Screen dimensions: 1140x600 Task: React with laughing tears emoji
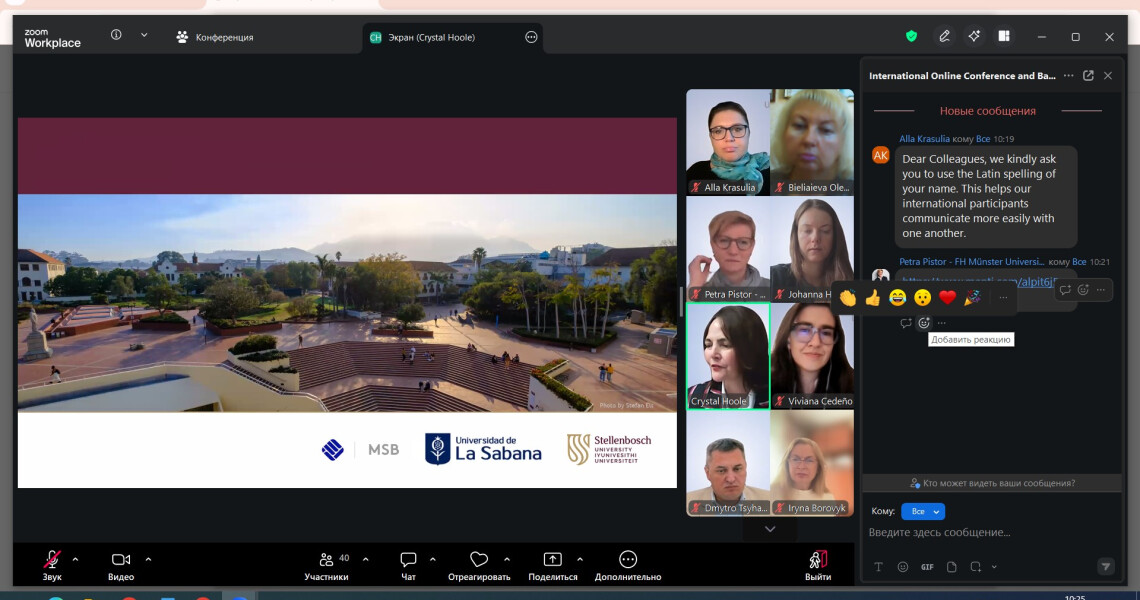pyautogui.click(x=898, y=297)
